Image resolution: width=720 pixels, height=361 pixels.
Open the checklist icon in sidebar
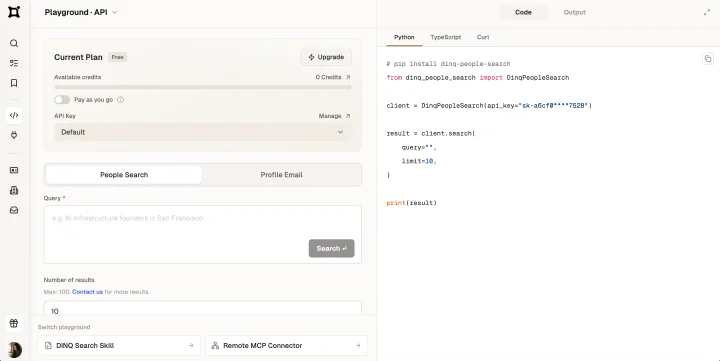point(14,63)
